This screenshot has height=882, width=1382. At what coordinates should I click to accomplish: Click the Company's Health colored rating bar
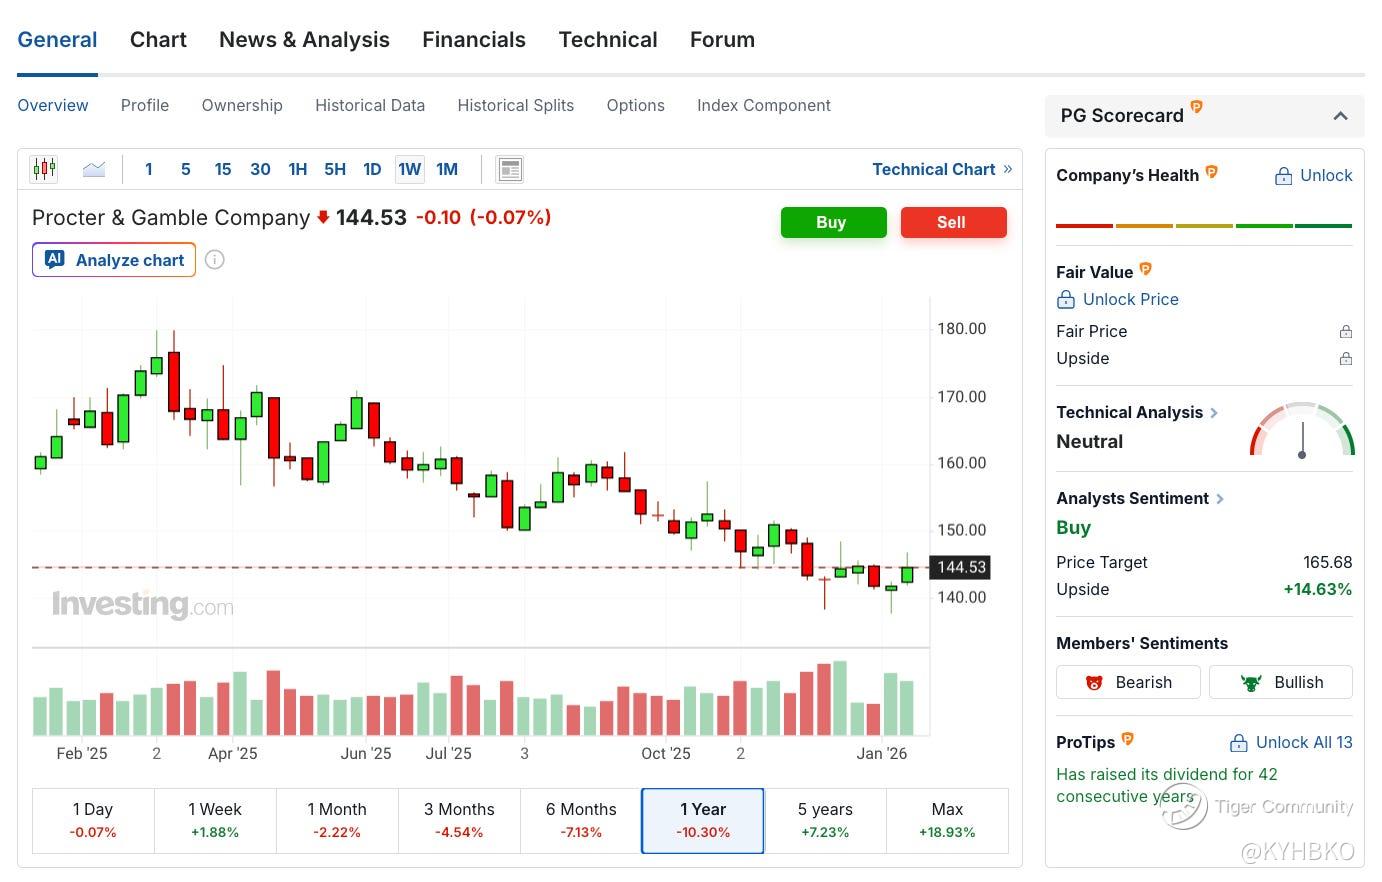[x=1204, y=226]
